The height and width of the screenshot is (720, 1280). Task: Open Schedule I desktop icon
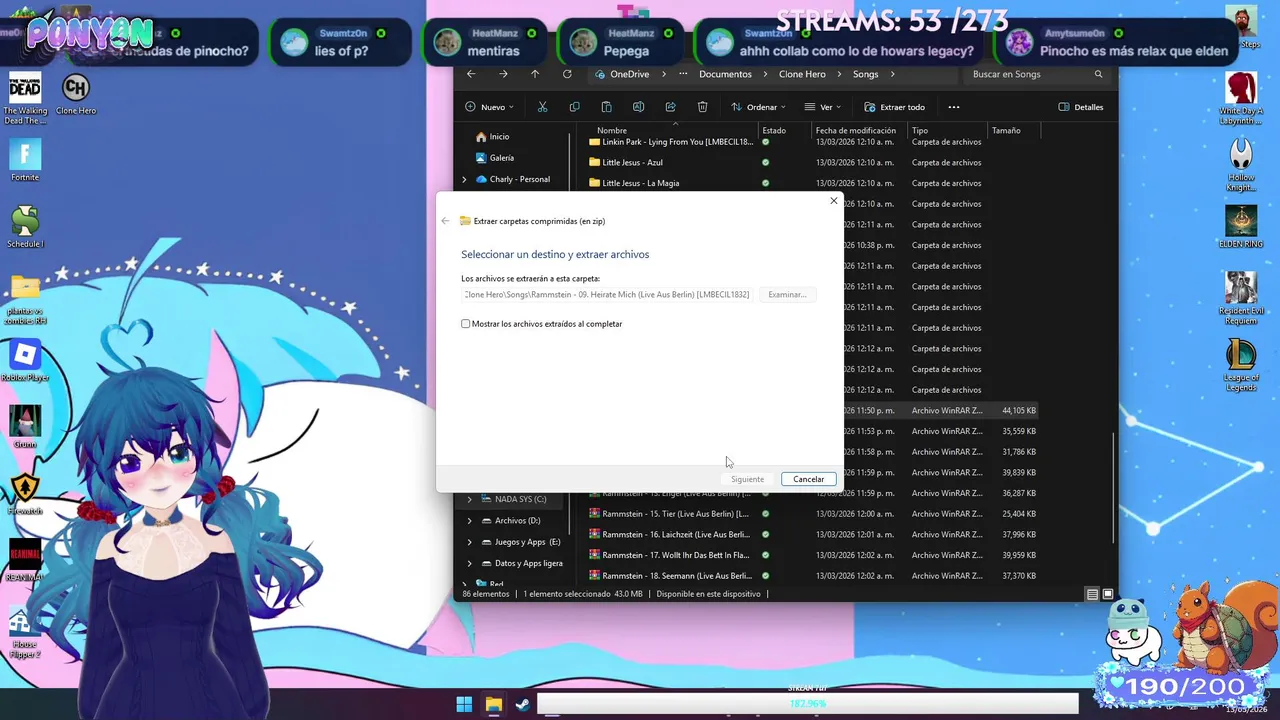click(25, 227)
